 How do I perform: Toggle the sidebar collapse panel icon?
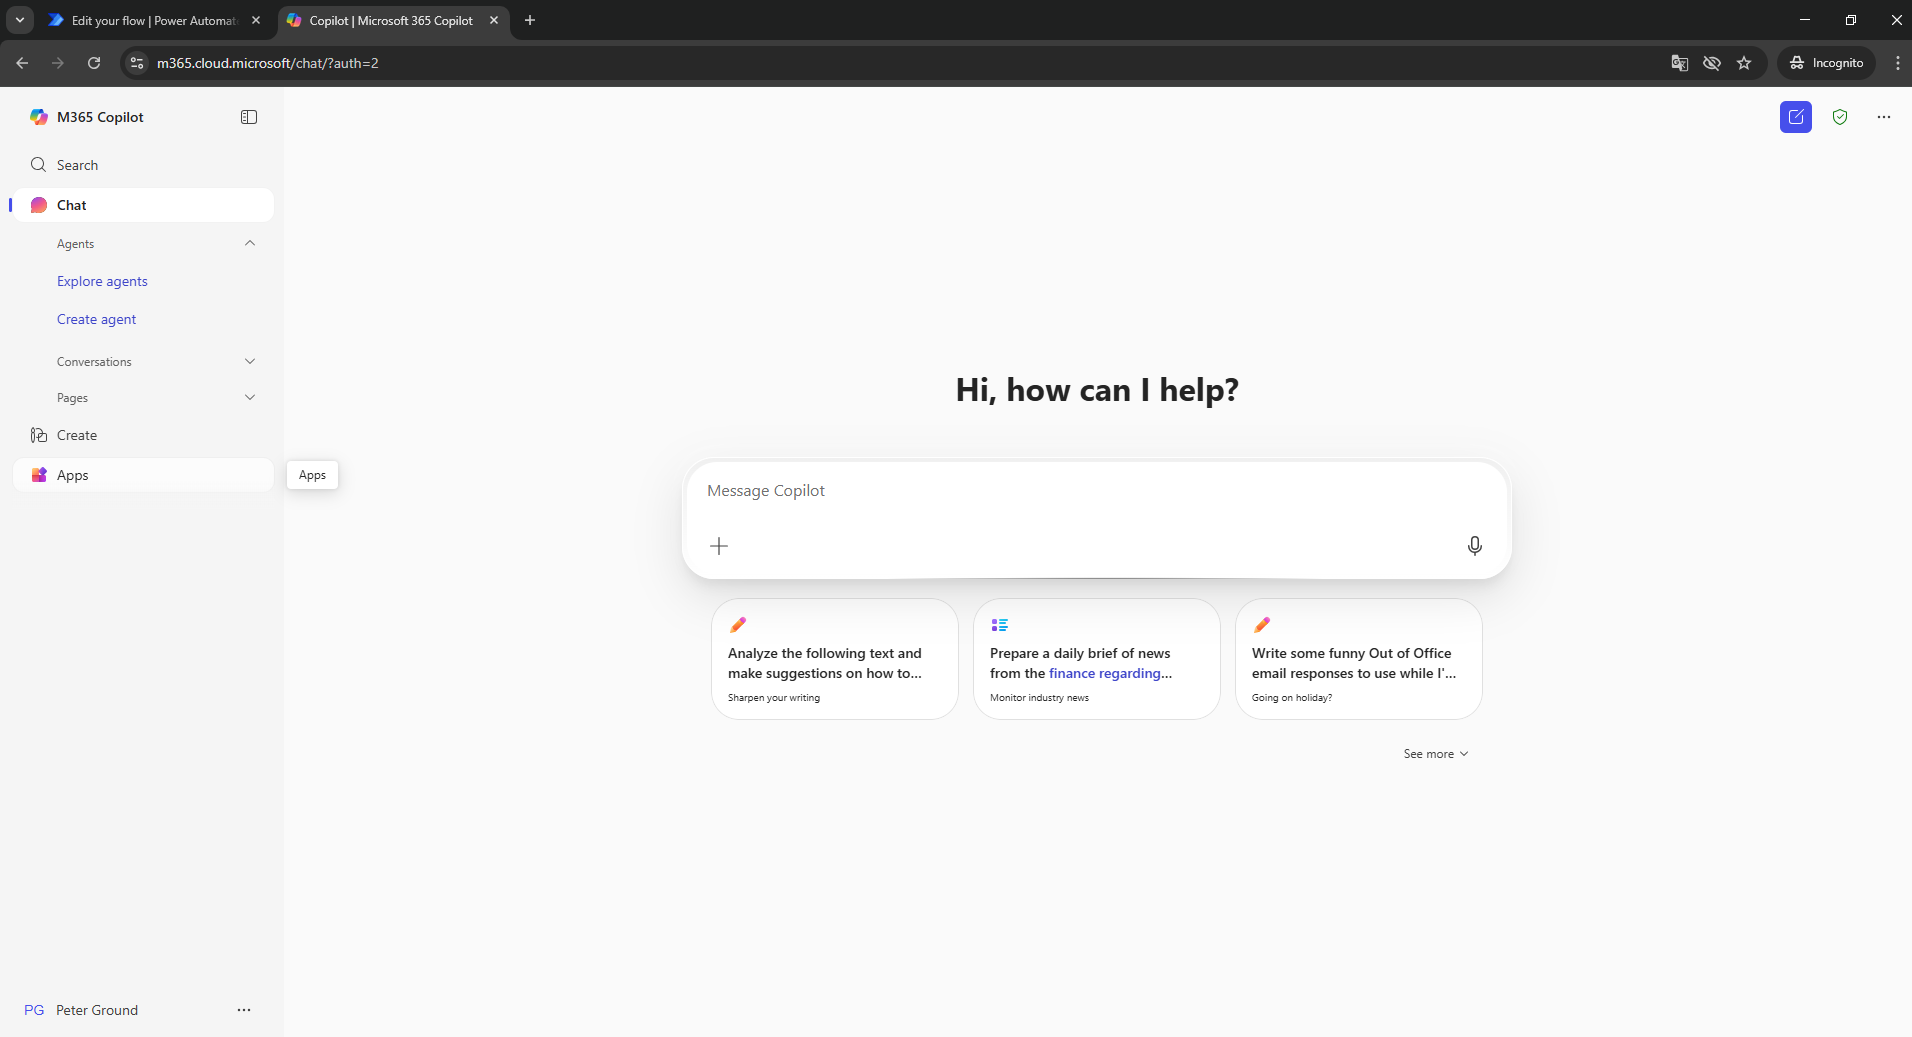[x=249, y=117]
